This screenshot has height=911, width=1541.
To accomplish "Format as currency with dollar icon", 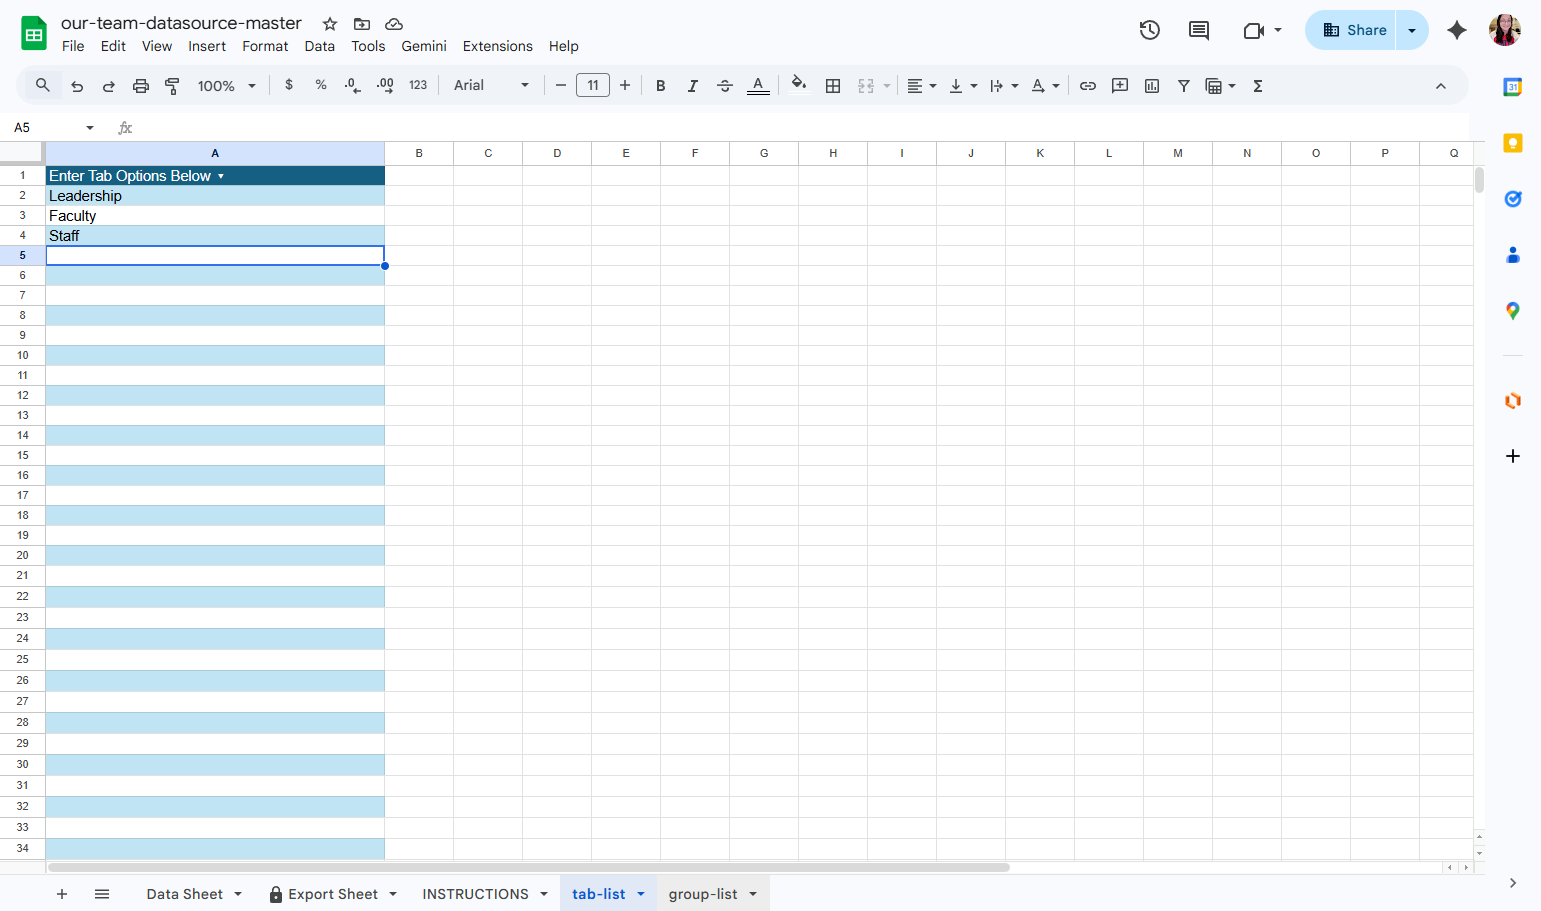I will click(x=289, y=85).
